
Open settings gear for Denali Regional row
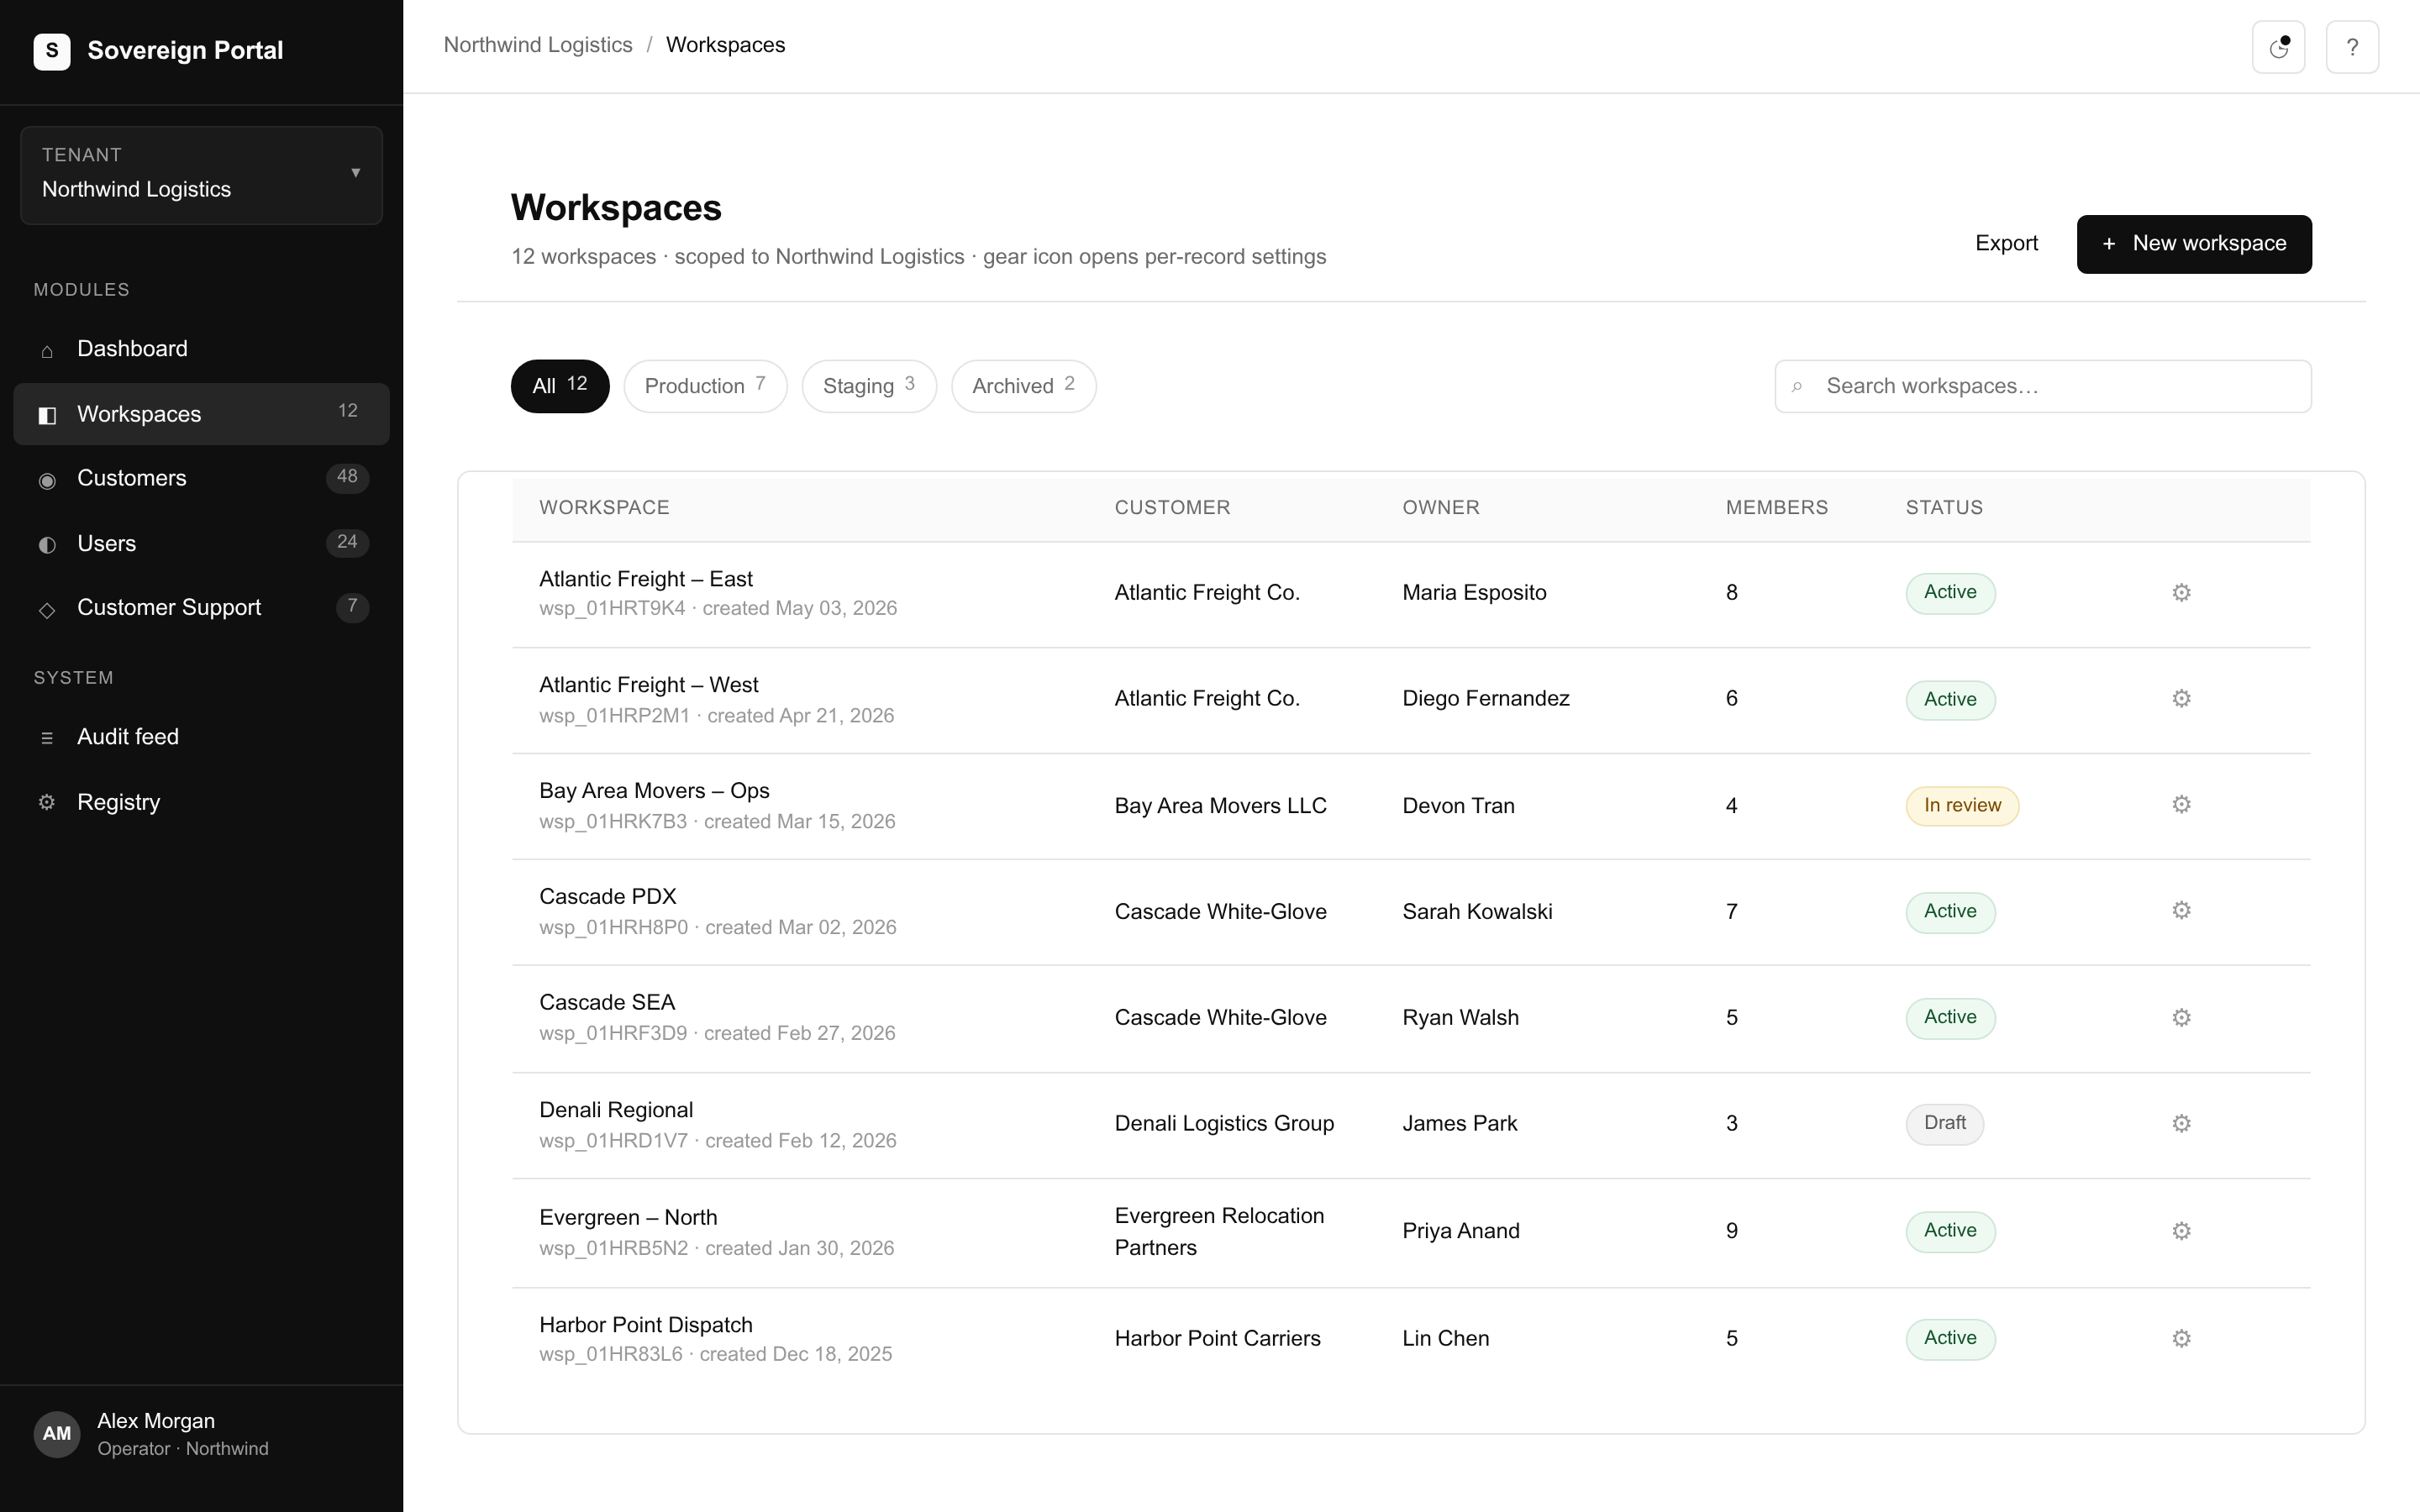(2181, 1124)
